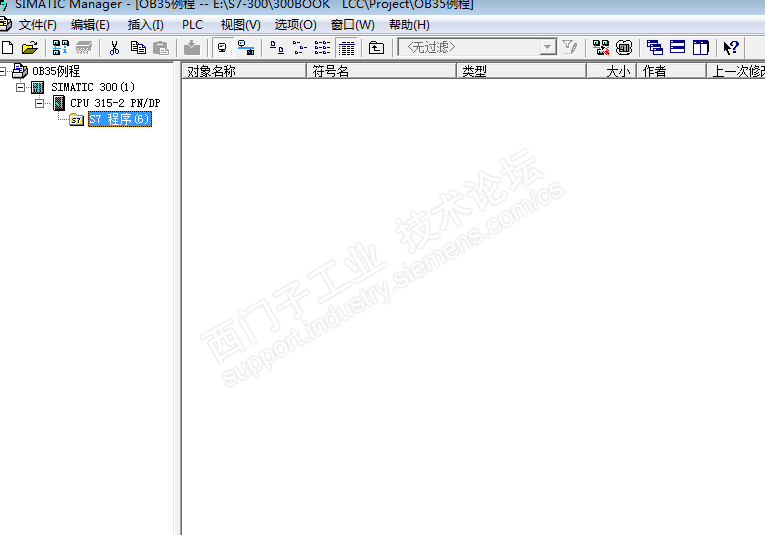Cut selection with the scissors icon
The height and width of the screenshot is (535, 765).
point(115,48)
